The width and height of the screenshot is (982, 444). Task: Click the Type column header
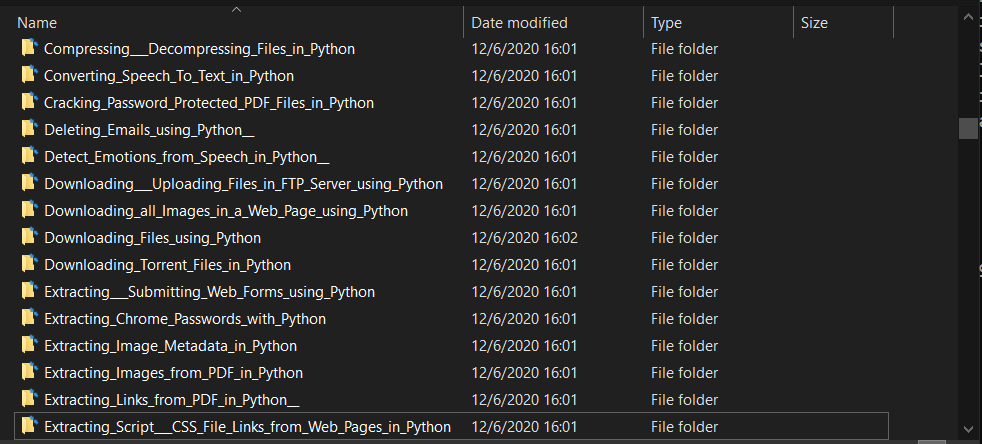pos(666,23)
